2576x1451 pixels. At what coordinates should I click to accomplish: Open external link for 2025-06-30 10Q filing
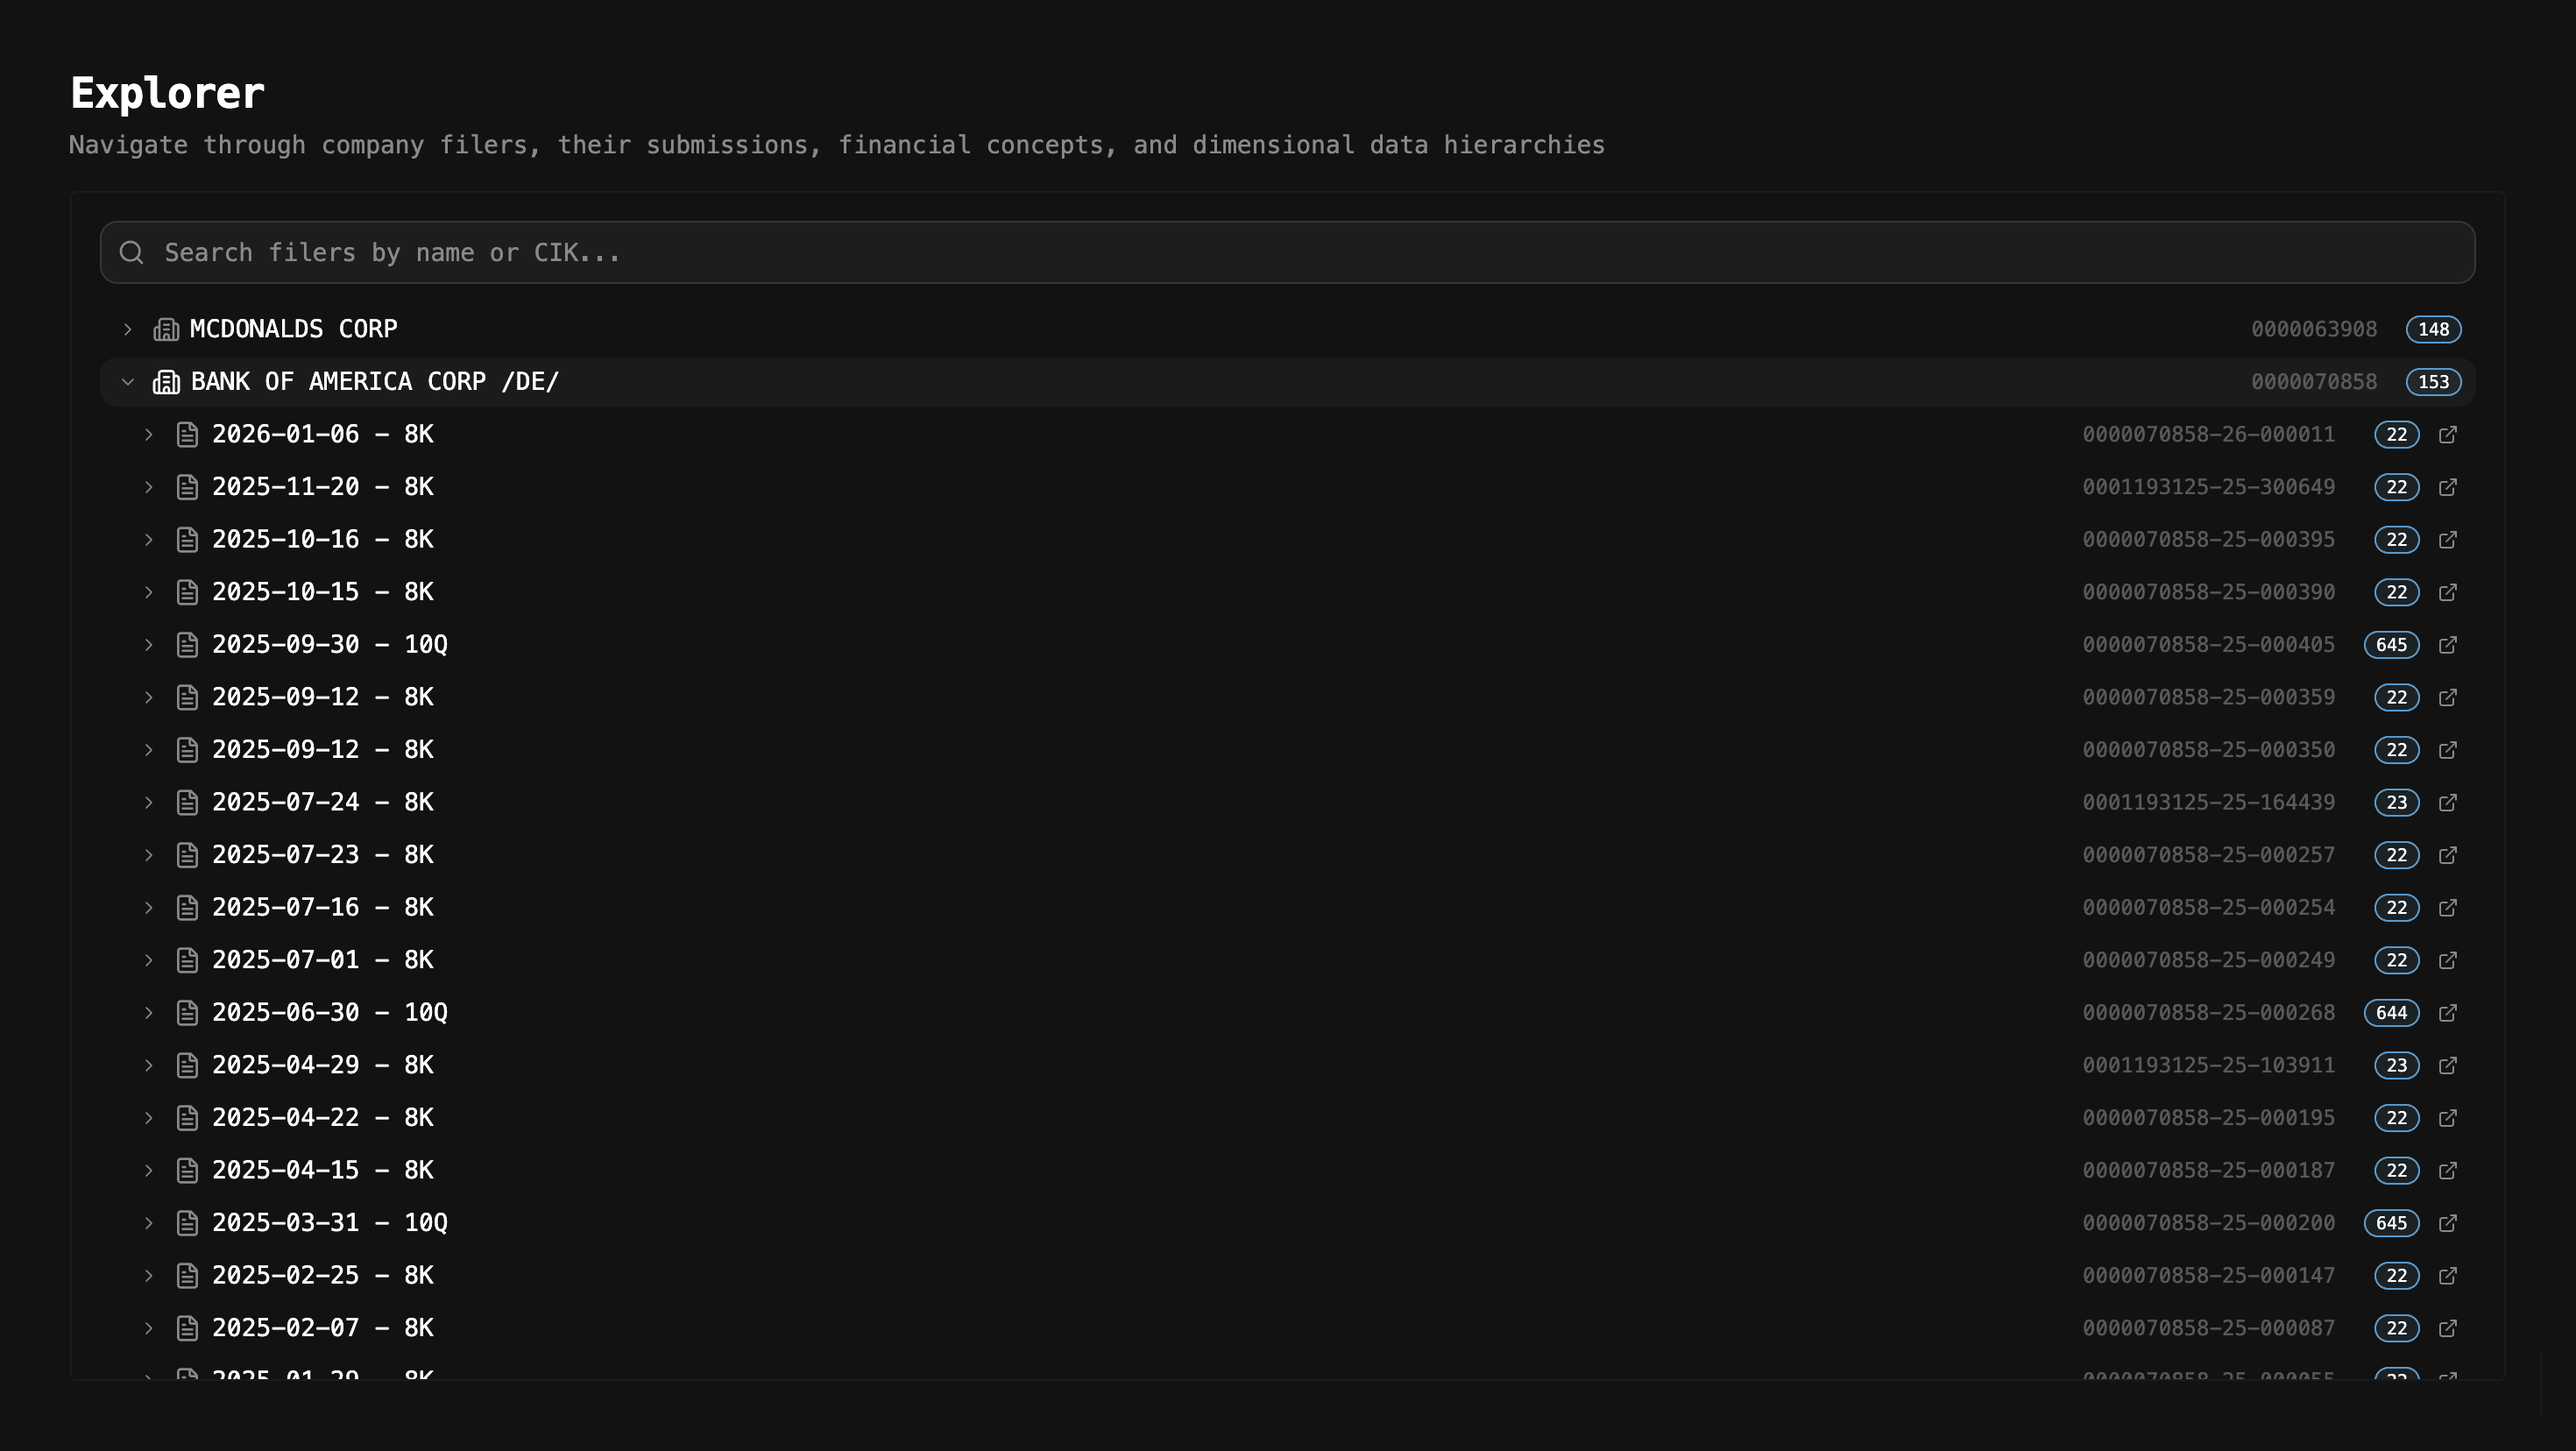2447,1013
